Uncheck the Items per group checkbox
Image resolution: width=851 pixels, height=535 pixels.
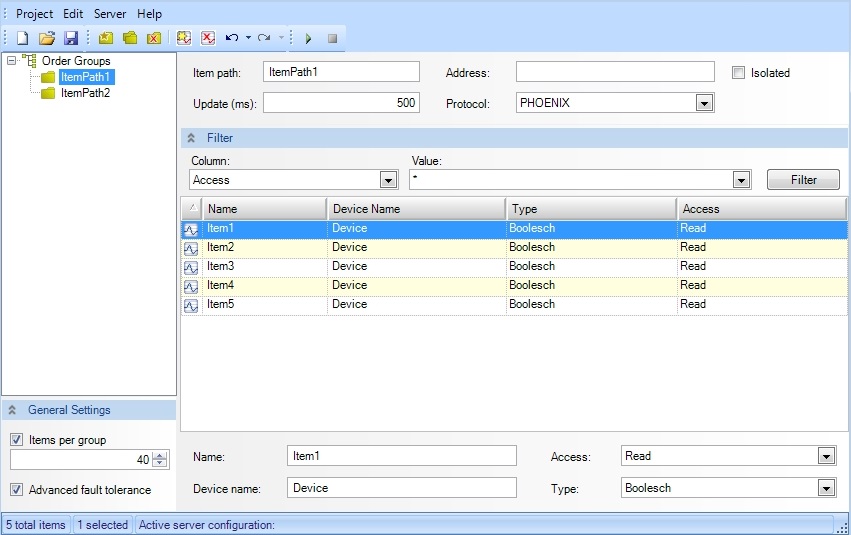[x=17, y=440]
